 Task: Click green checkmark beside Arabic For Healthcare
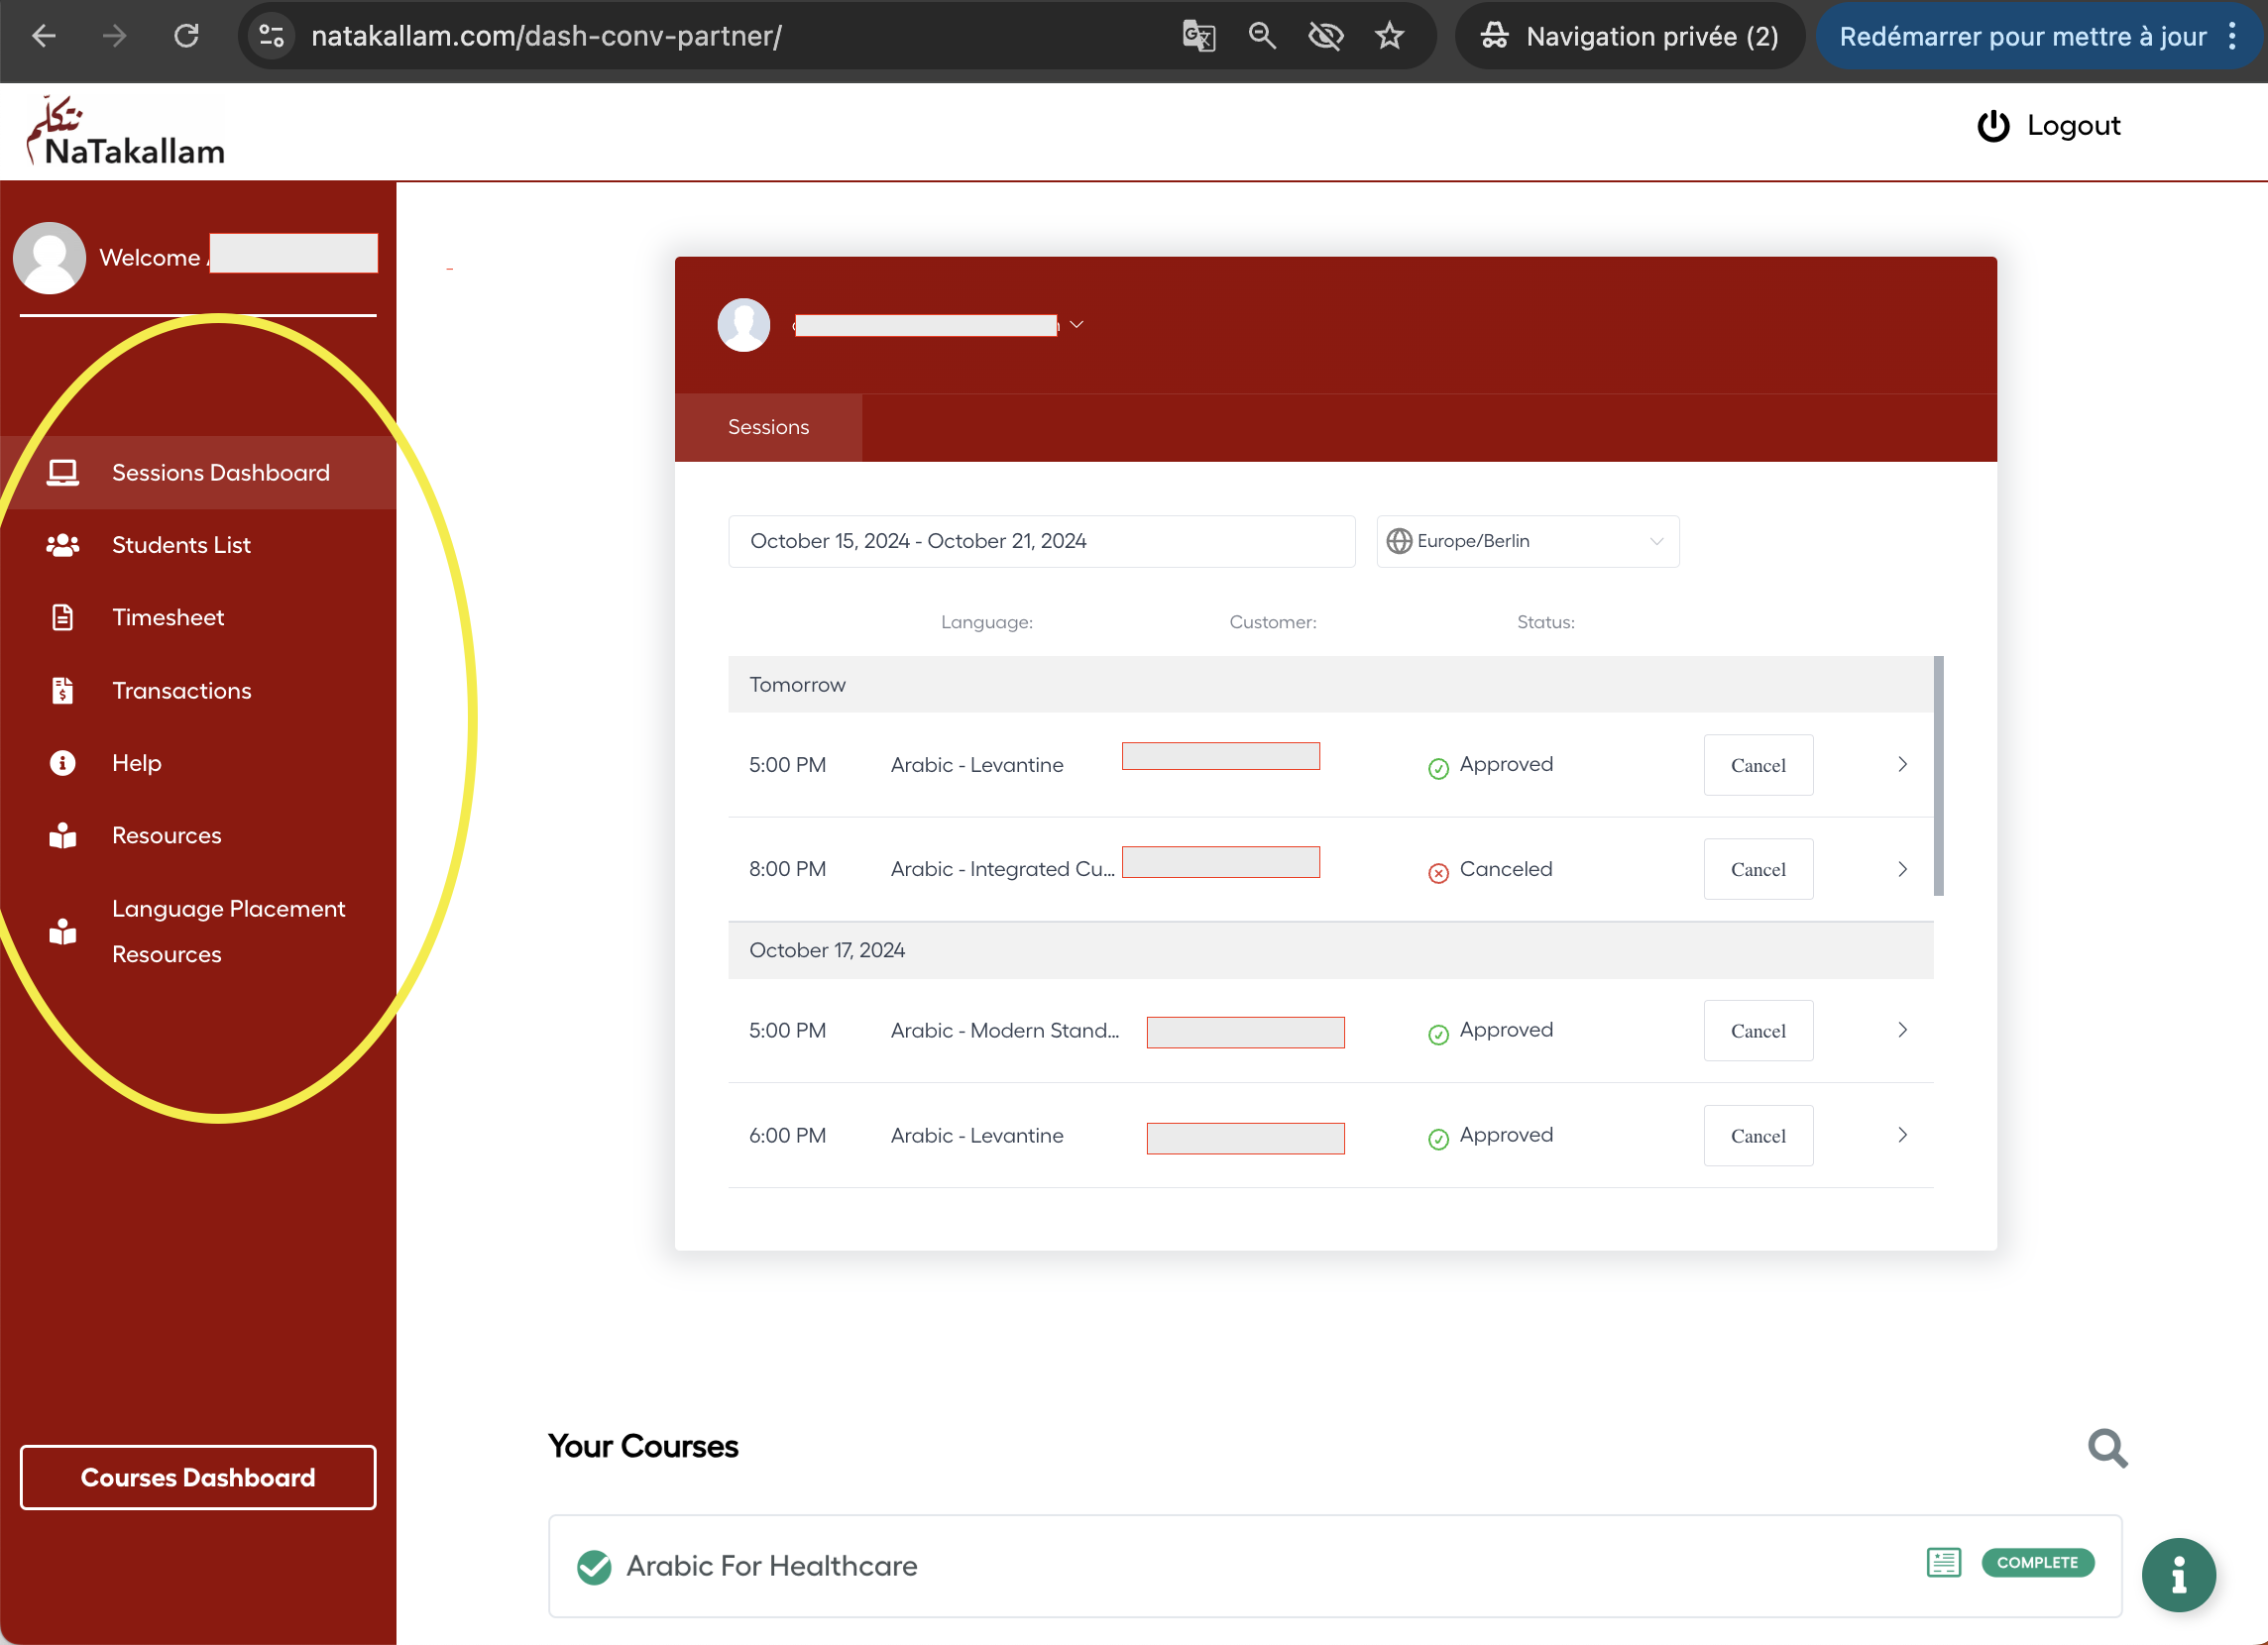pyautogui.click(x=594, y=1567)
